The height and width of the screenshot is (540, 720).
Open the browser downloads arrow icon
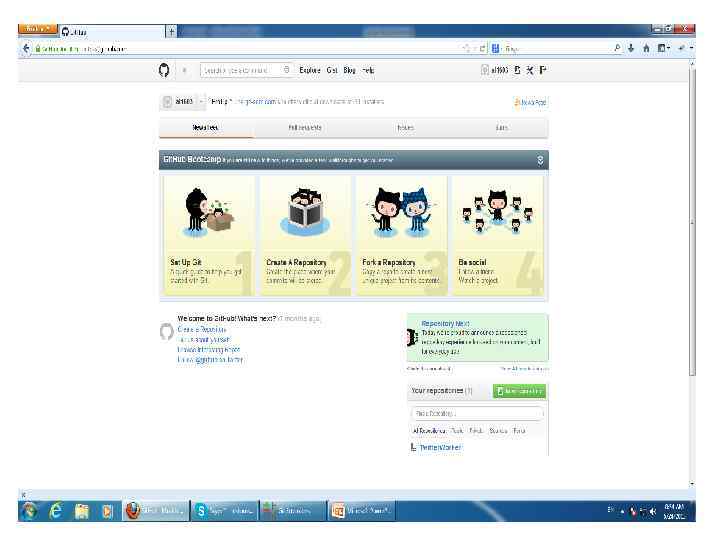pyautogui.click(x=631, y=48)
